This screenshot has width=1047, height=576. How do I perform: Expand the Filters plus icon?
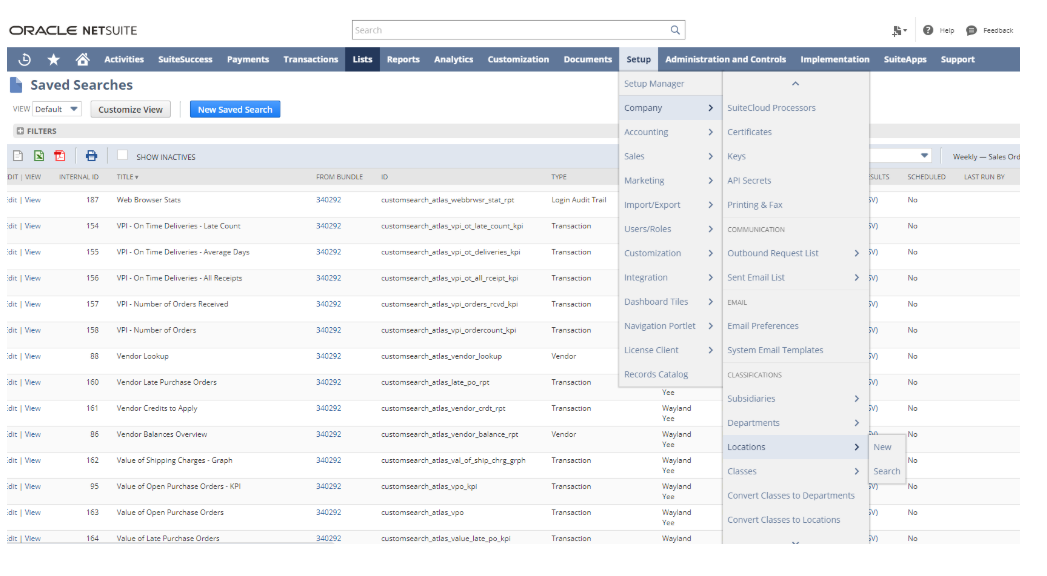(x=20, y=131)
